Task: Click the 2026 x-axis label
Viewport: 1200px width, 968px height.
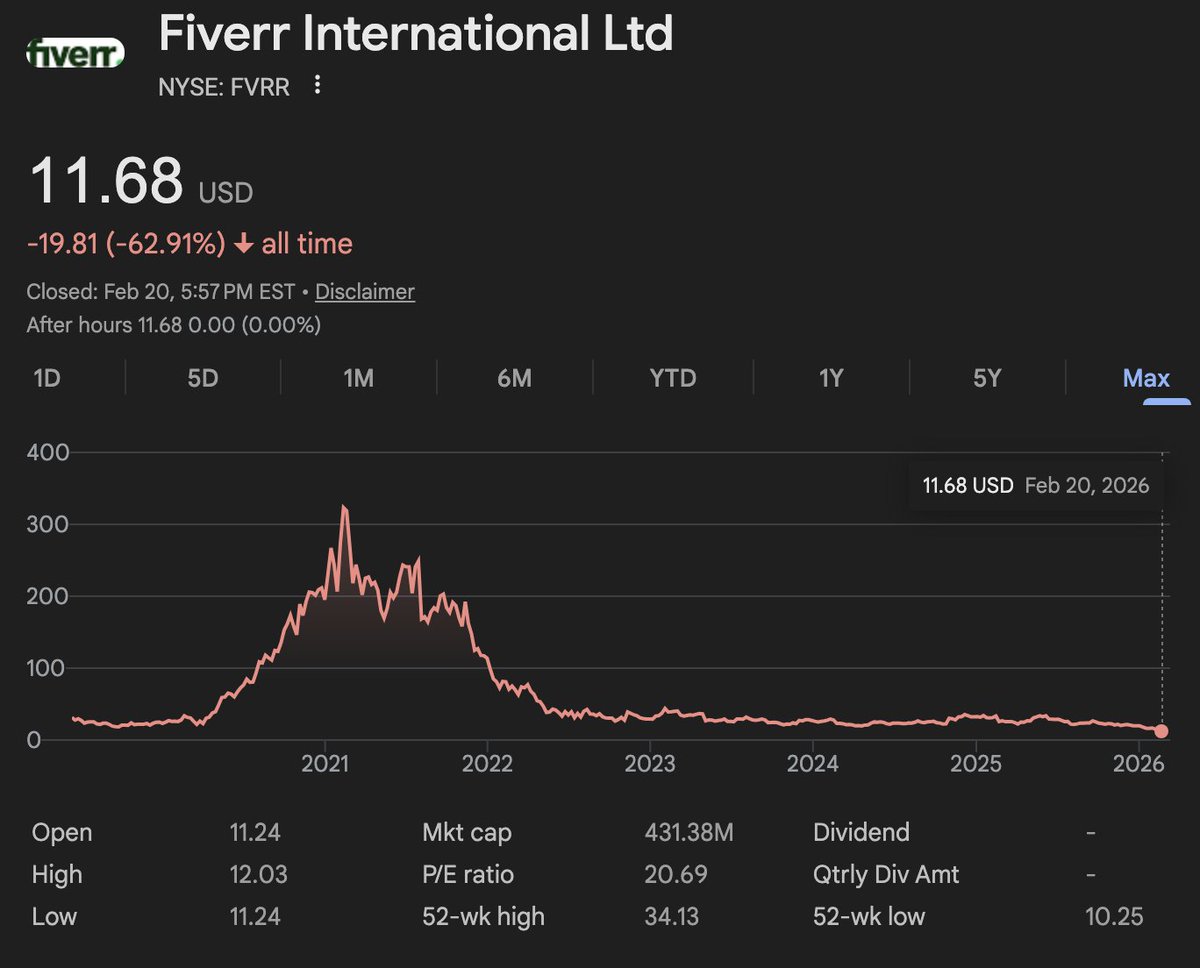Action: (1139, 765)
